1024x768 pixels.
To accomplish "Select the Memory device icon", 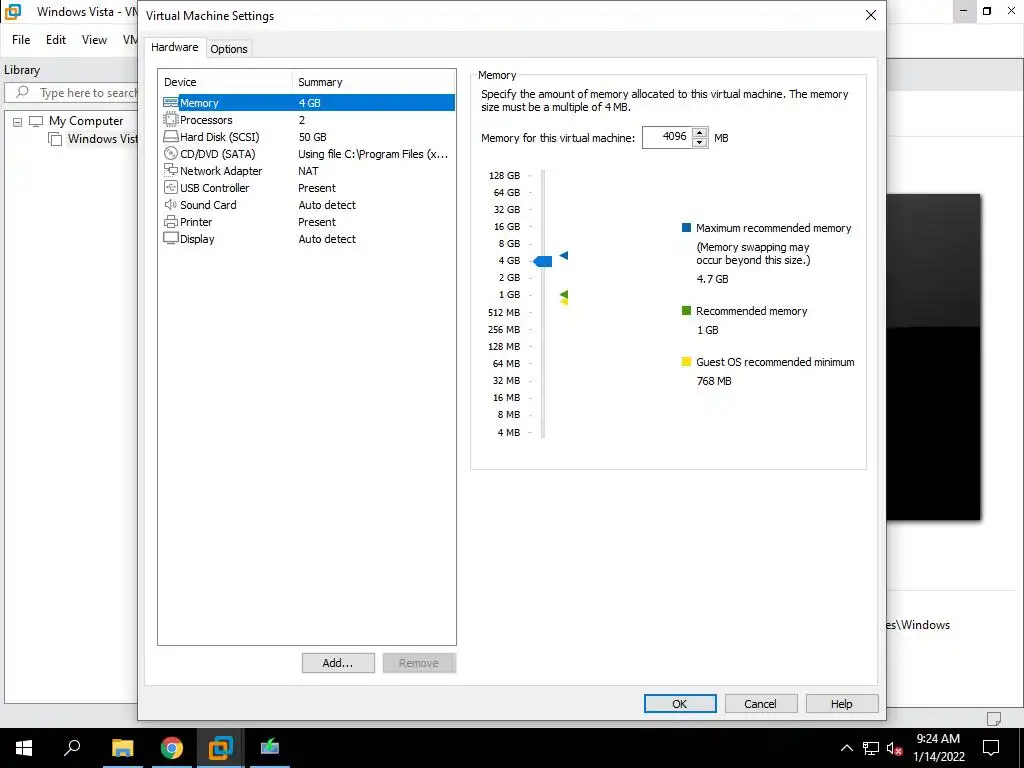I will tap(170, 103).
